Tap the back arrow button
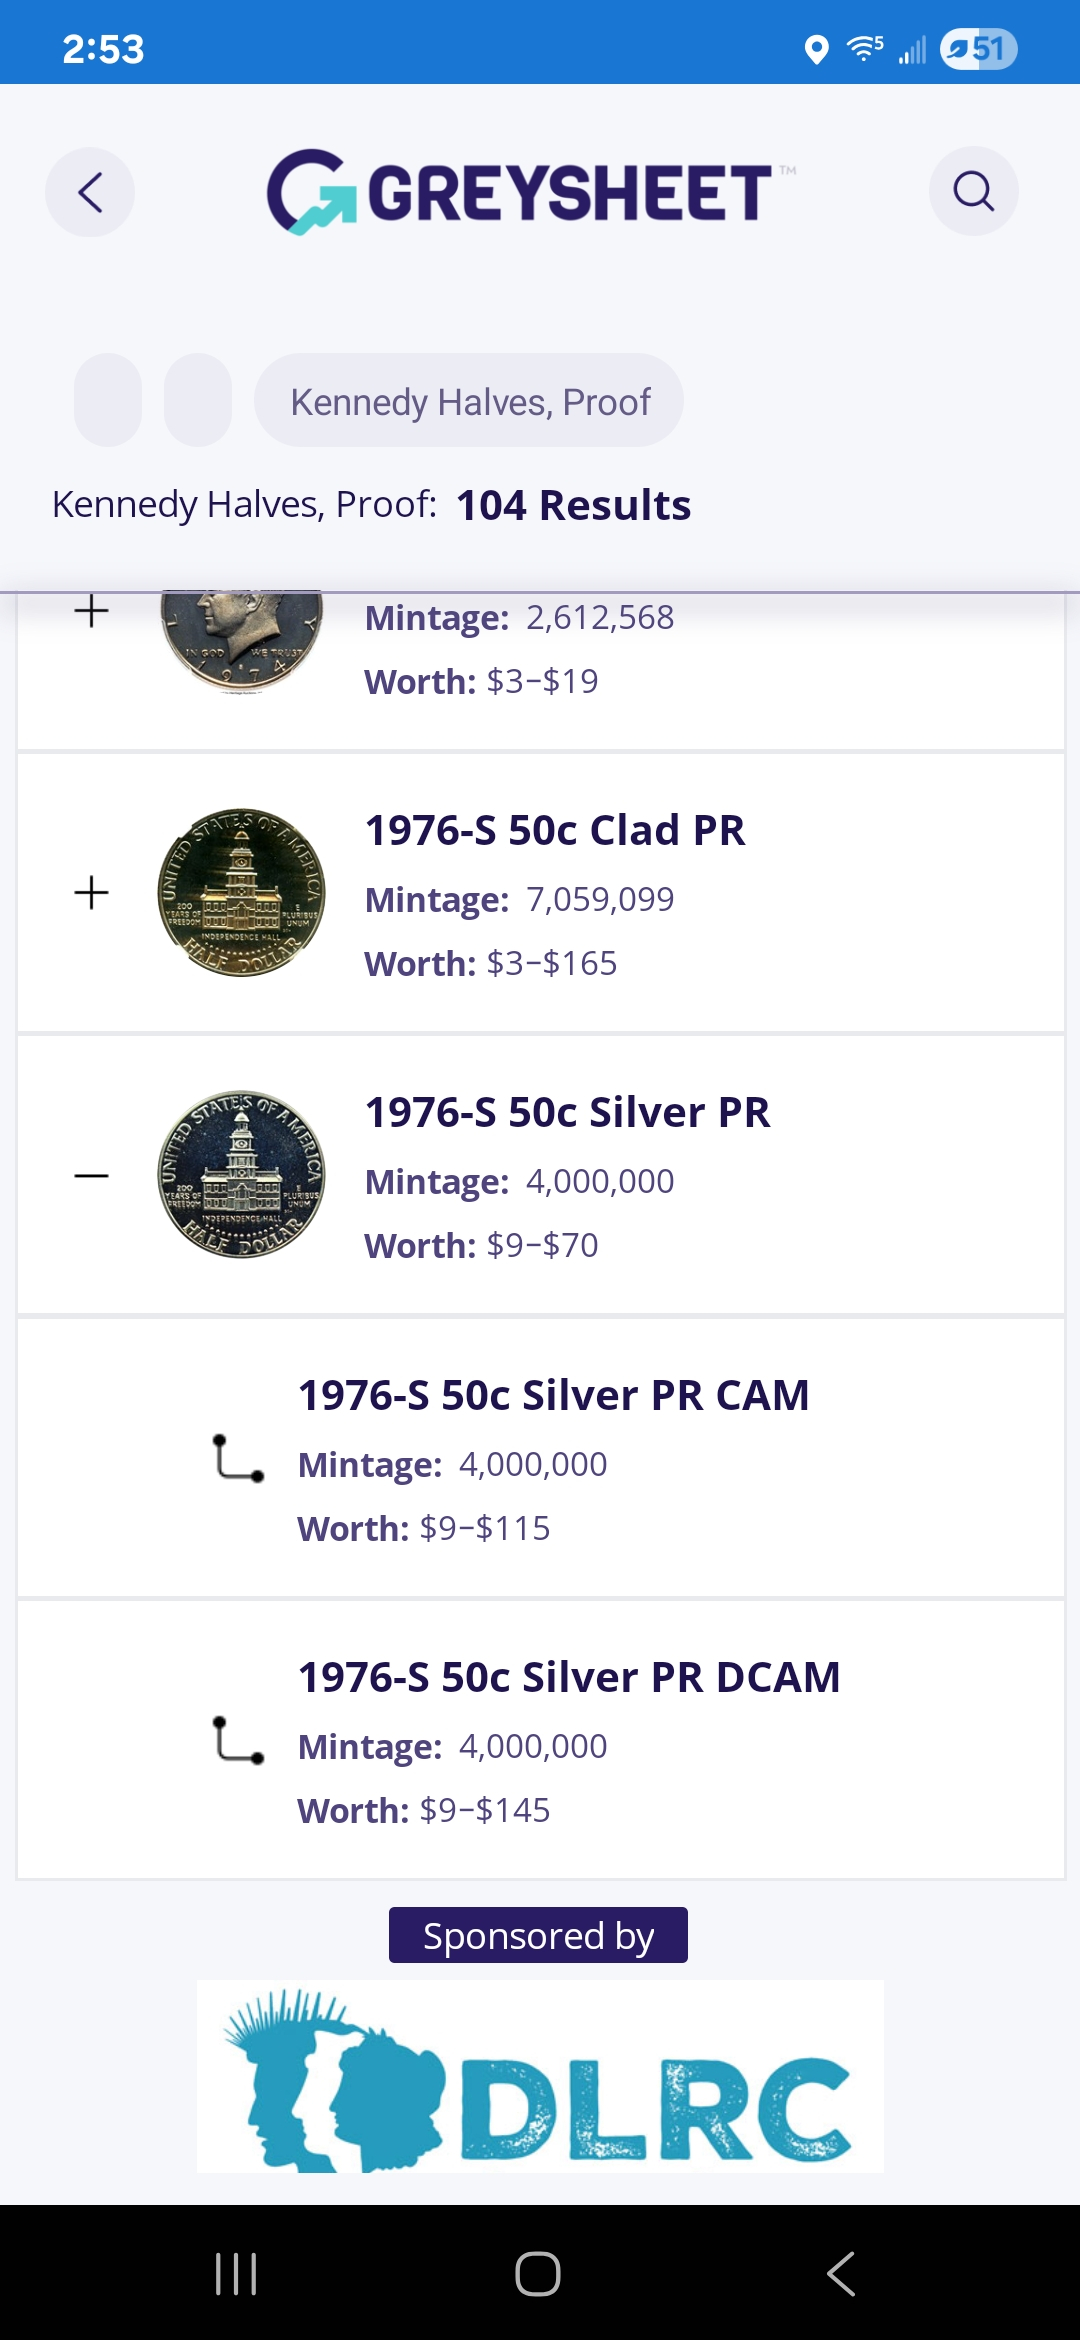The width and height of the screenshot is (1080, 2340). (x=90, y=192)
